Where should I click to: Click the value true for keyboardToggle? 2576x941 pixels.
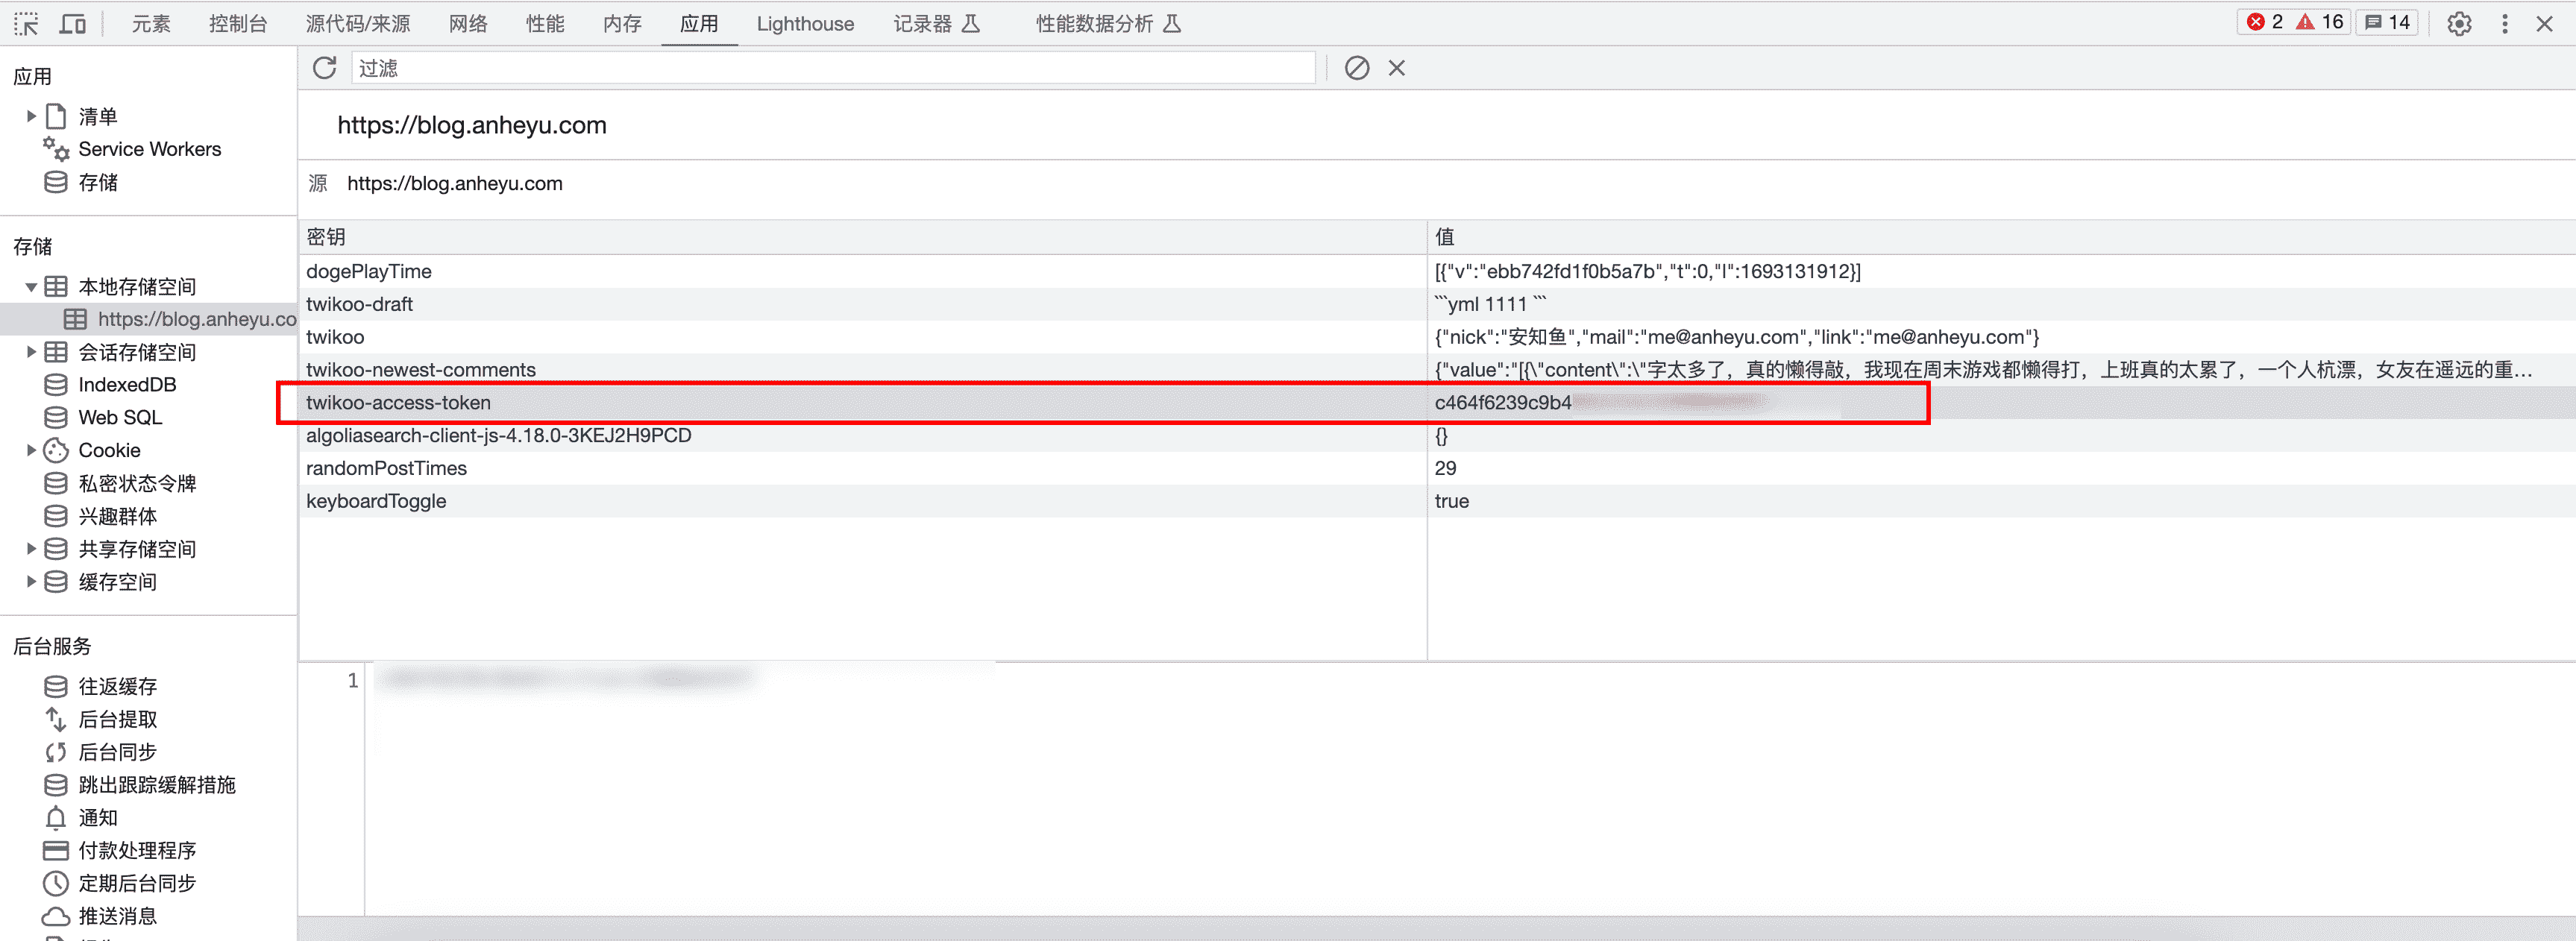click(1451, 502)
